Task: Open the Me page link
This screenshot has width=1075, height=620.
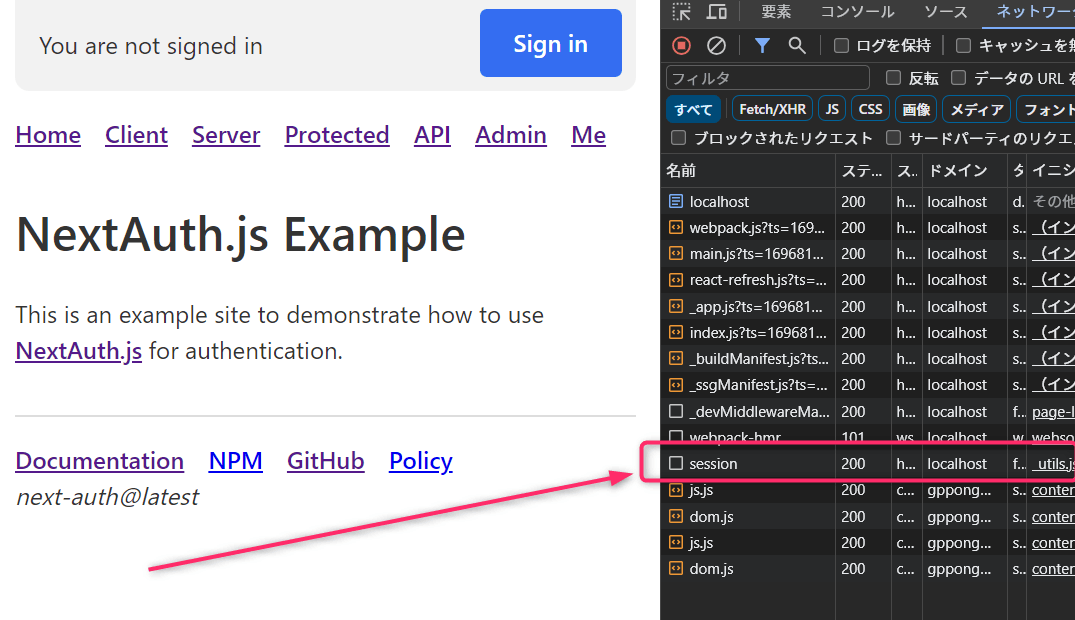Action: coord(588,135)
